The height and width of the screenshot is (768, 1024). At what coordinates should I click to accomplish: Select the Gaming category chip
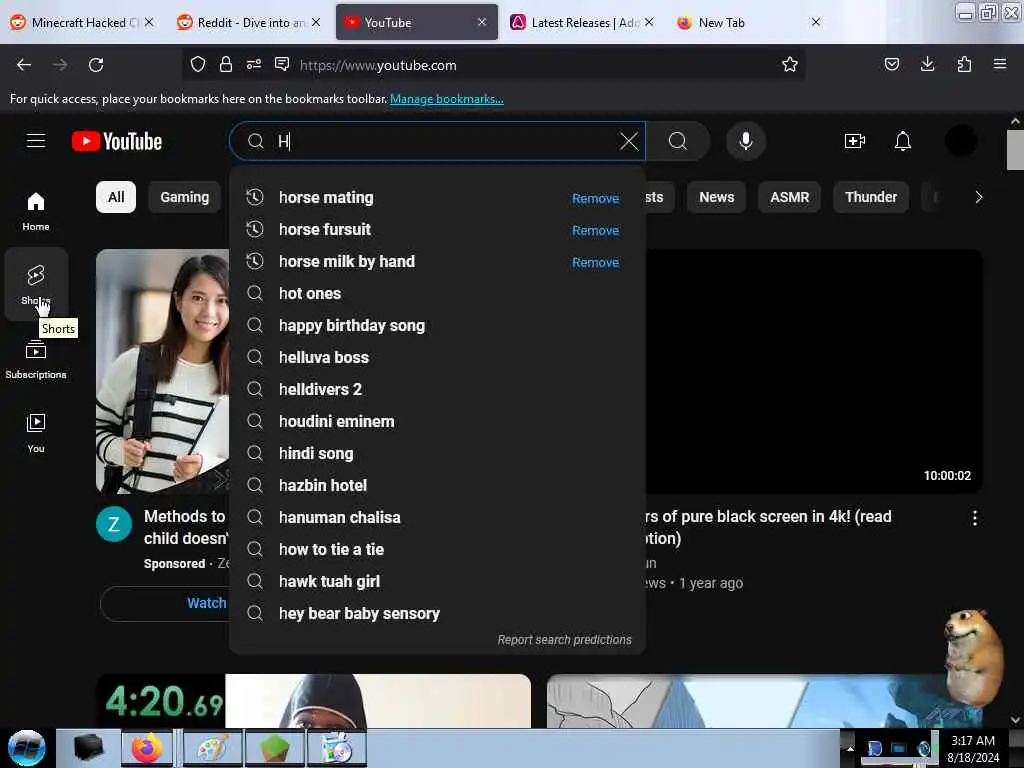(185, 197)
